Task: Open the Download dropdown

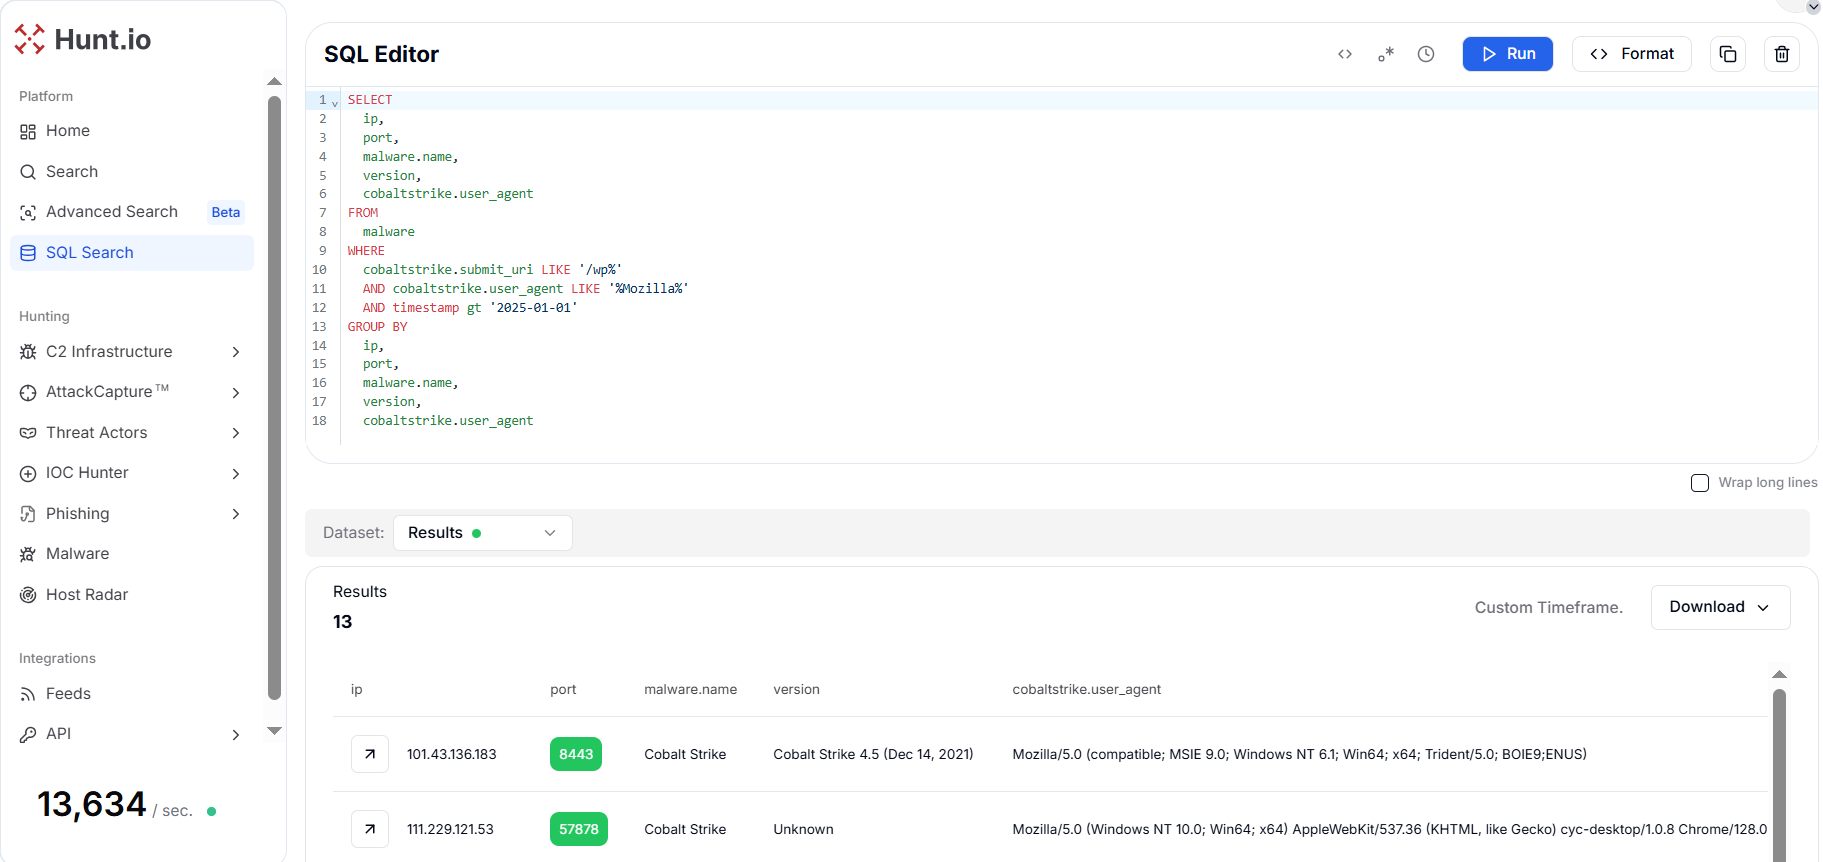Action: click(x=1720, y=607)
